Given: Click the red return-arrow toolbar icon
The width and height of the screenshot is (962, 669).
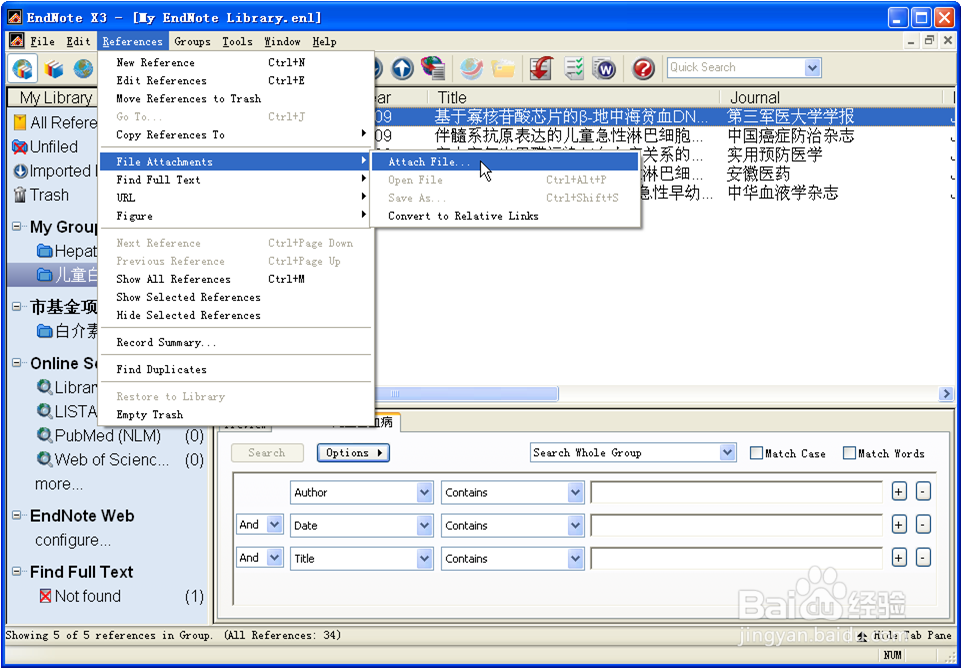Looking at the screenshot, I should (541, 68).
